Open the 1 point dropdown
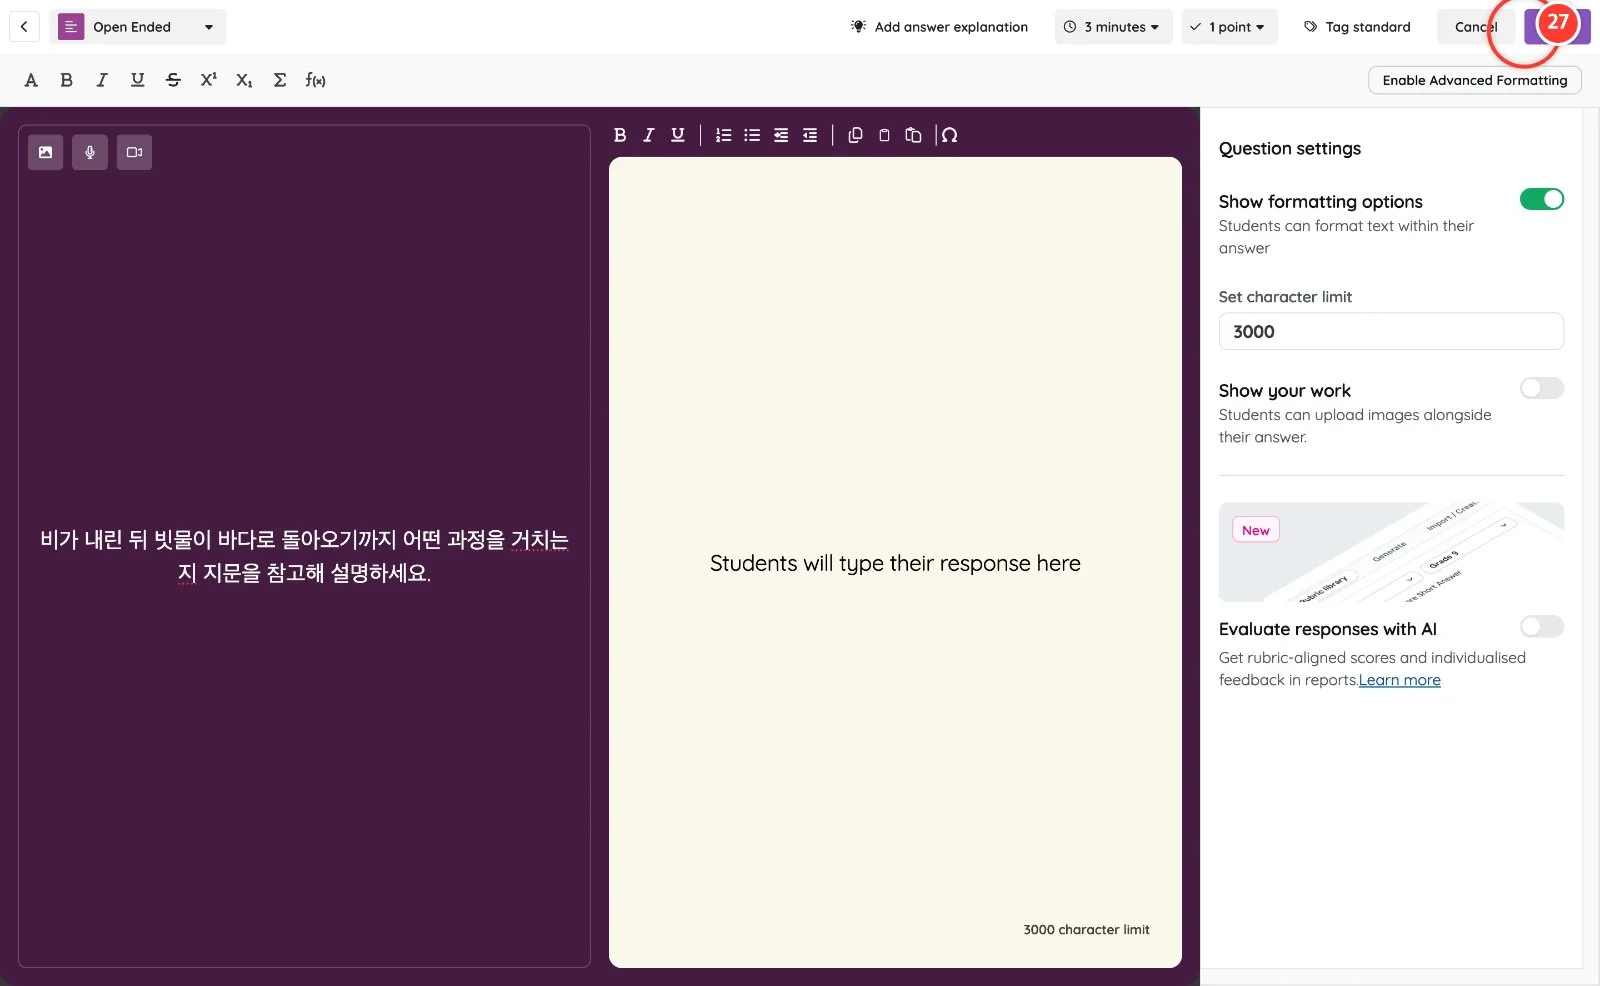This screenshot has width=1600, height=986. 1229,27
